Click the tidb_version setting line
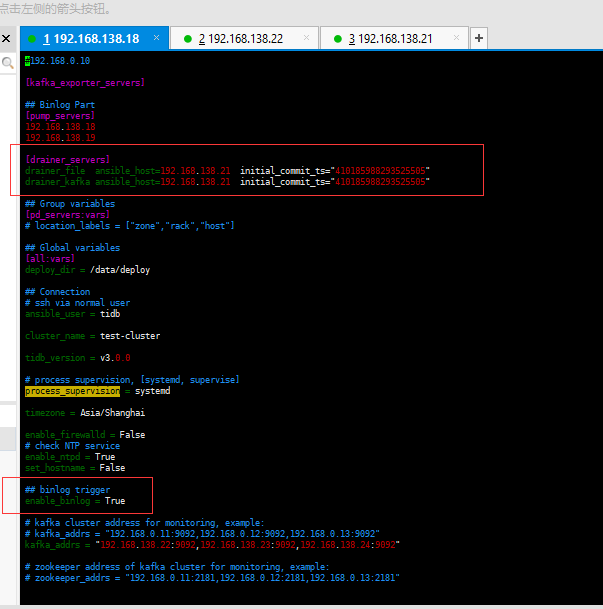 coord(77,358)
